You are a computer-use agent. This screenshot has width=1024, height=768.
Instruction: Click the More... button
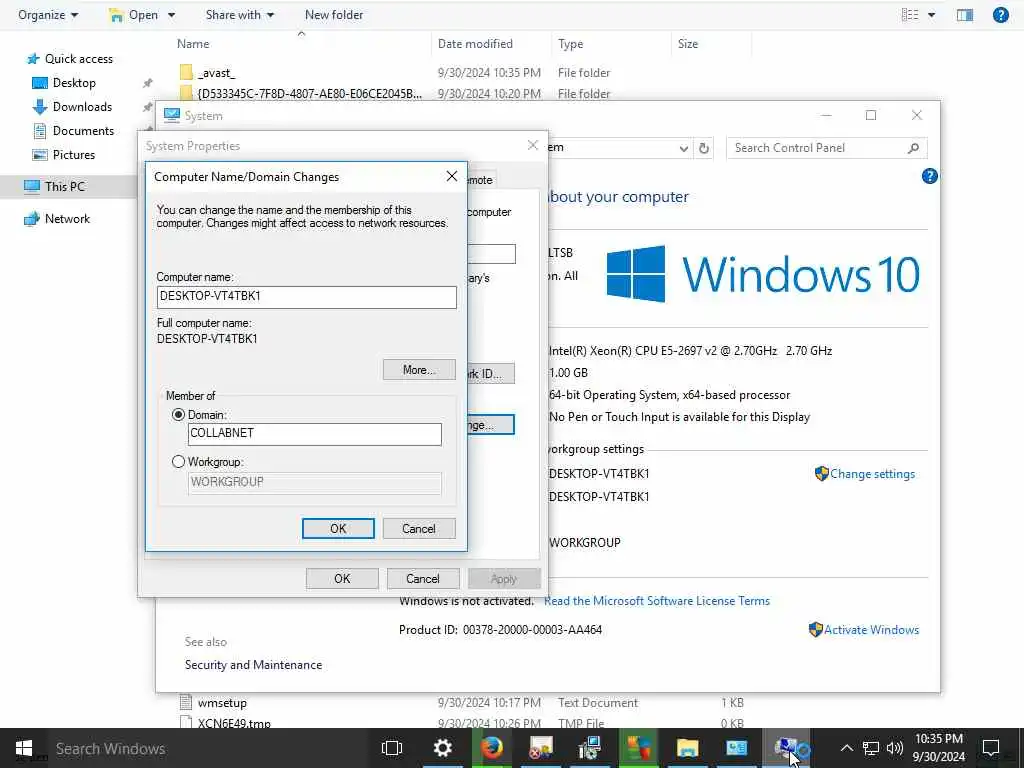point(419,370)
